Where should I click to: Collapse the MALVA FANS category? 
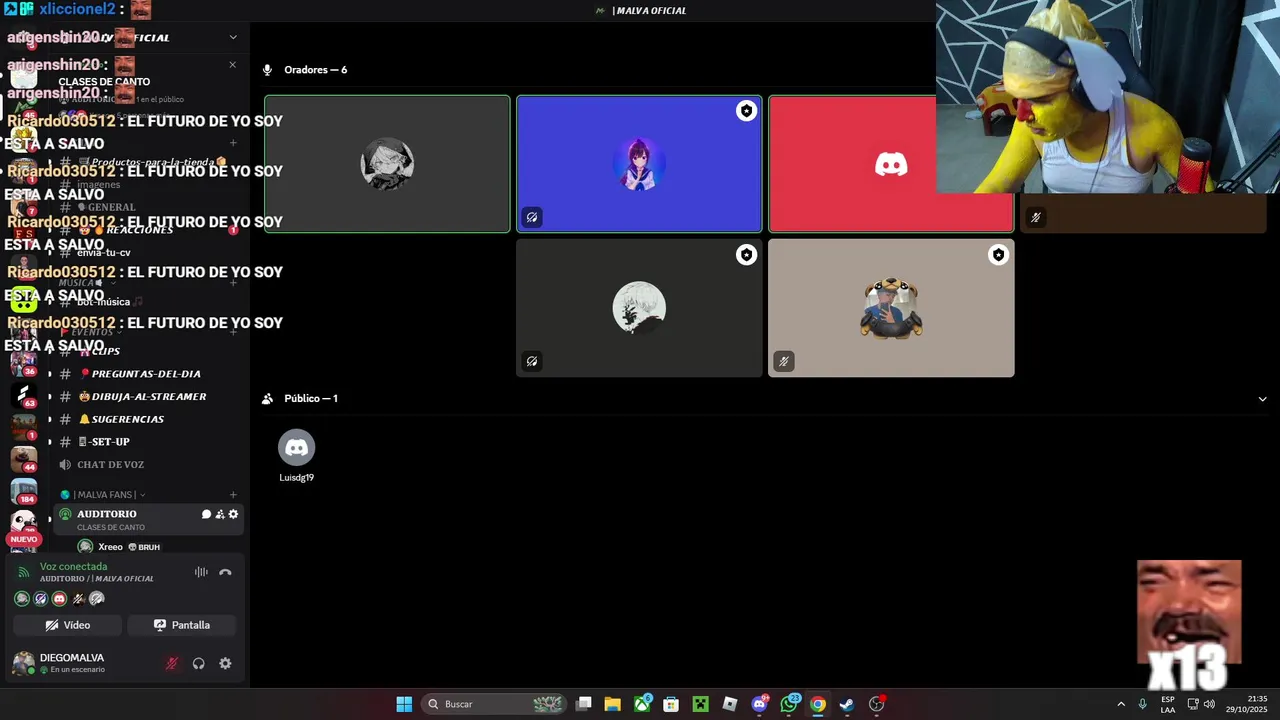(x=103, y=495)
